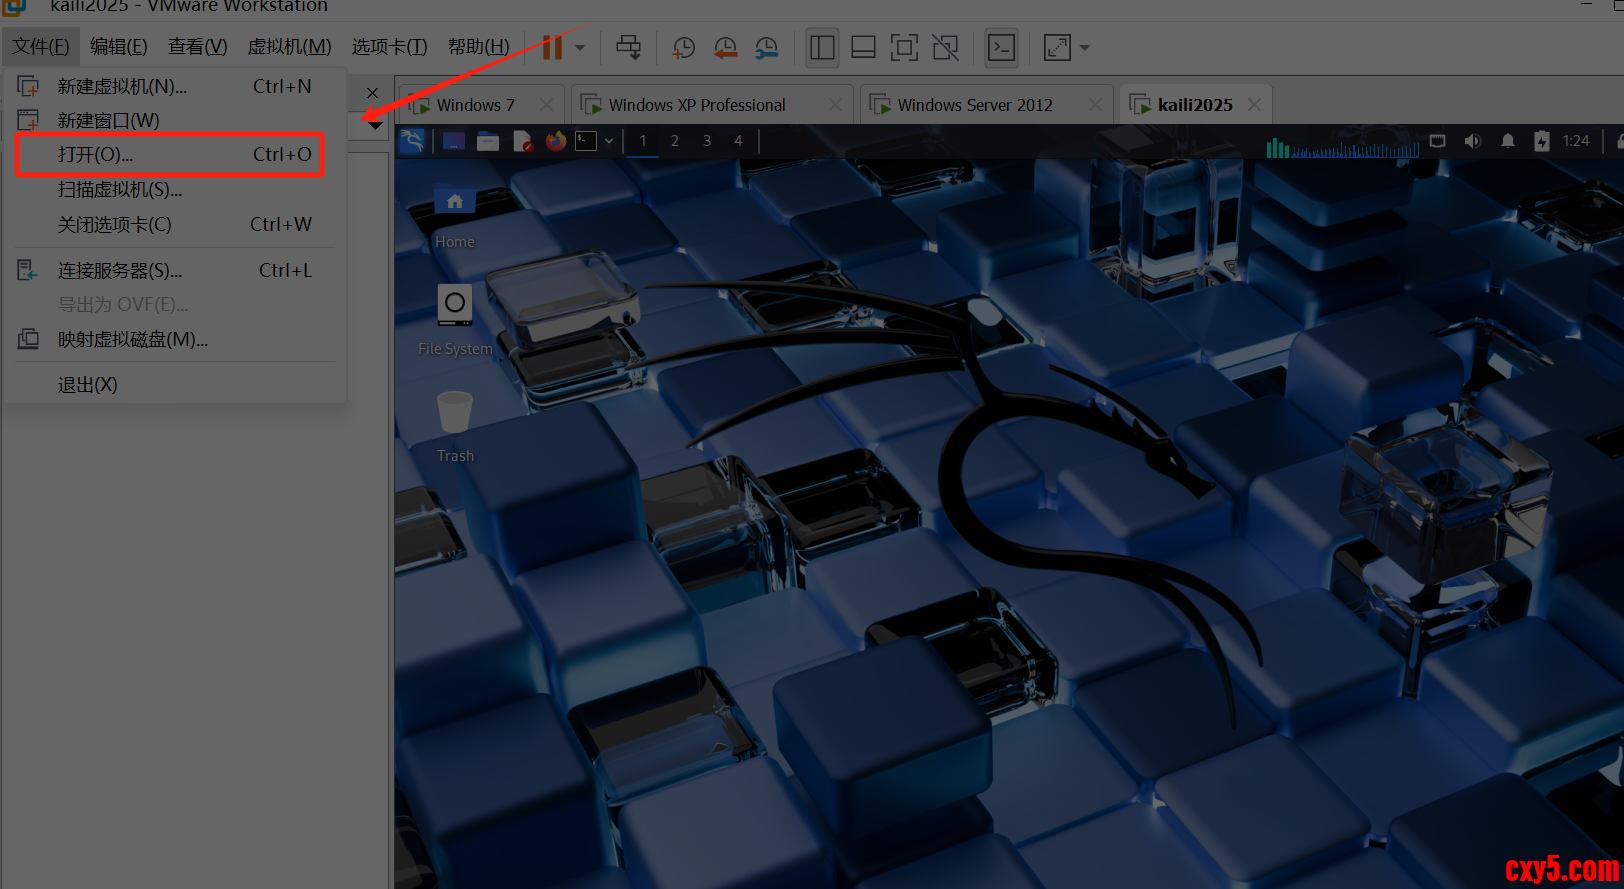
Task: Click the volume speaker icon in Kali panel
Action: (x=1472, y=141)
